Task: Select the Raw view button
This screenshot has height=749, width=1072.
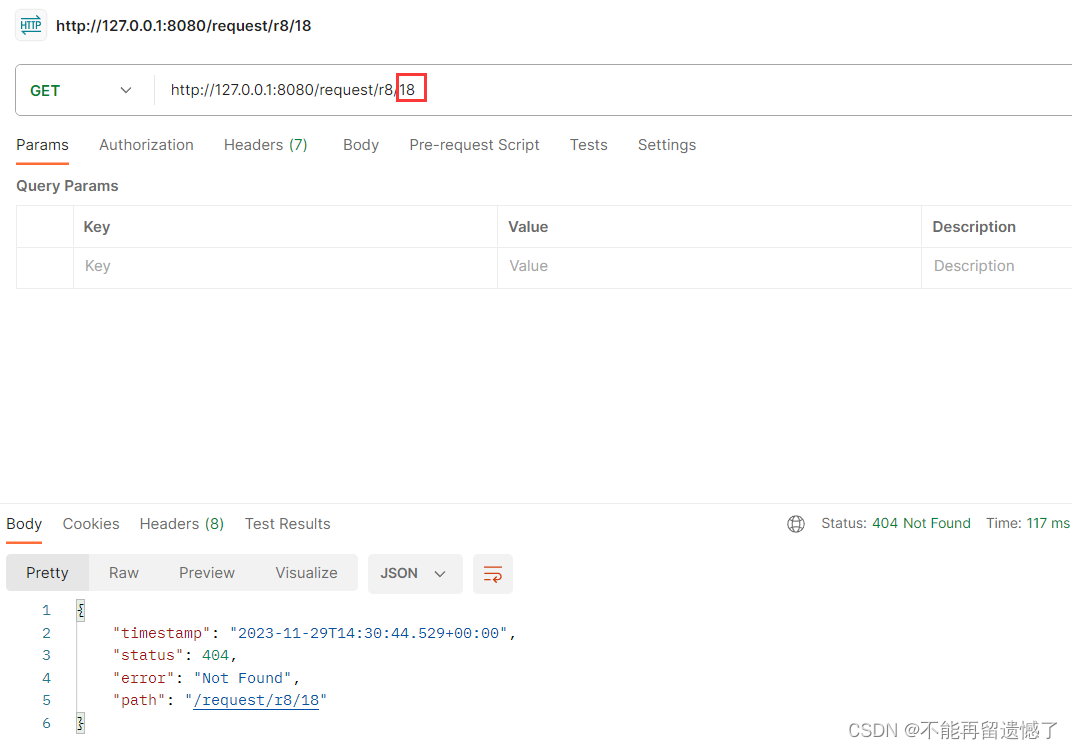Action: tap(124, 573)
